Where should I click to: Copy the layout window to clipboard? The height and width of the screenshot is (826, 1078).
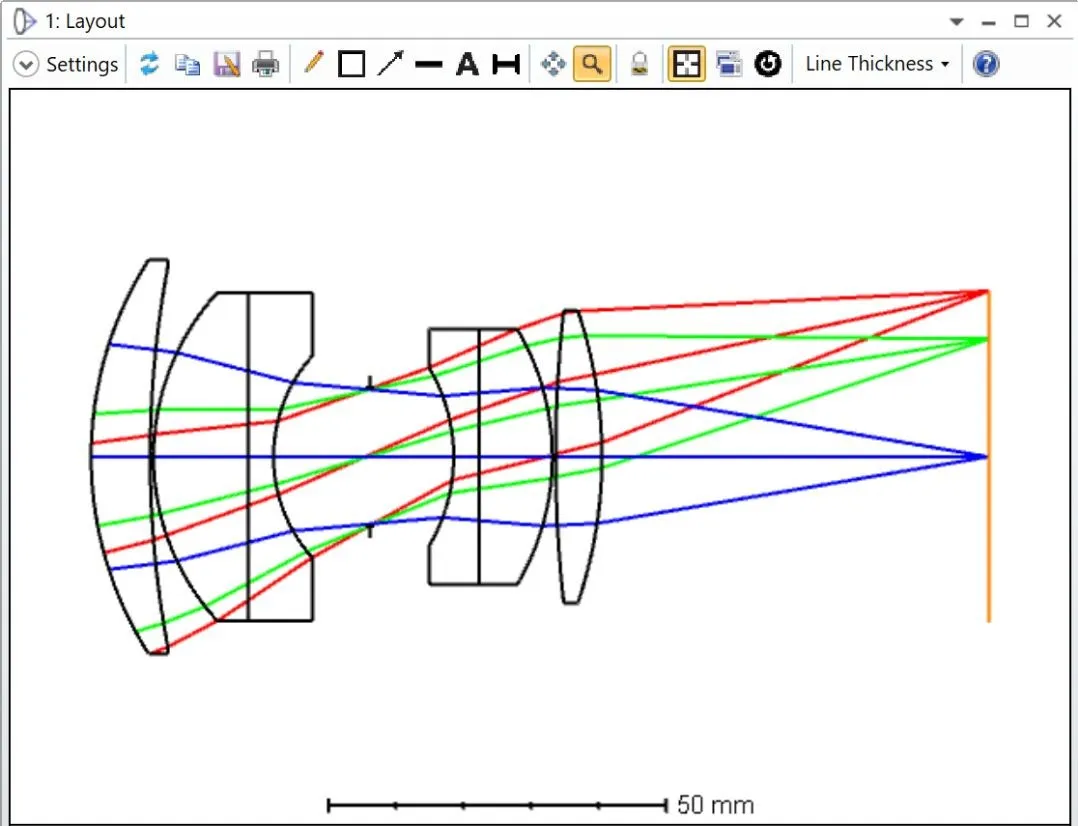[187, 65]
